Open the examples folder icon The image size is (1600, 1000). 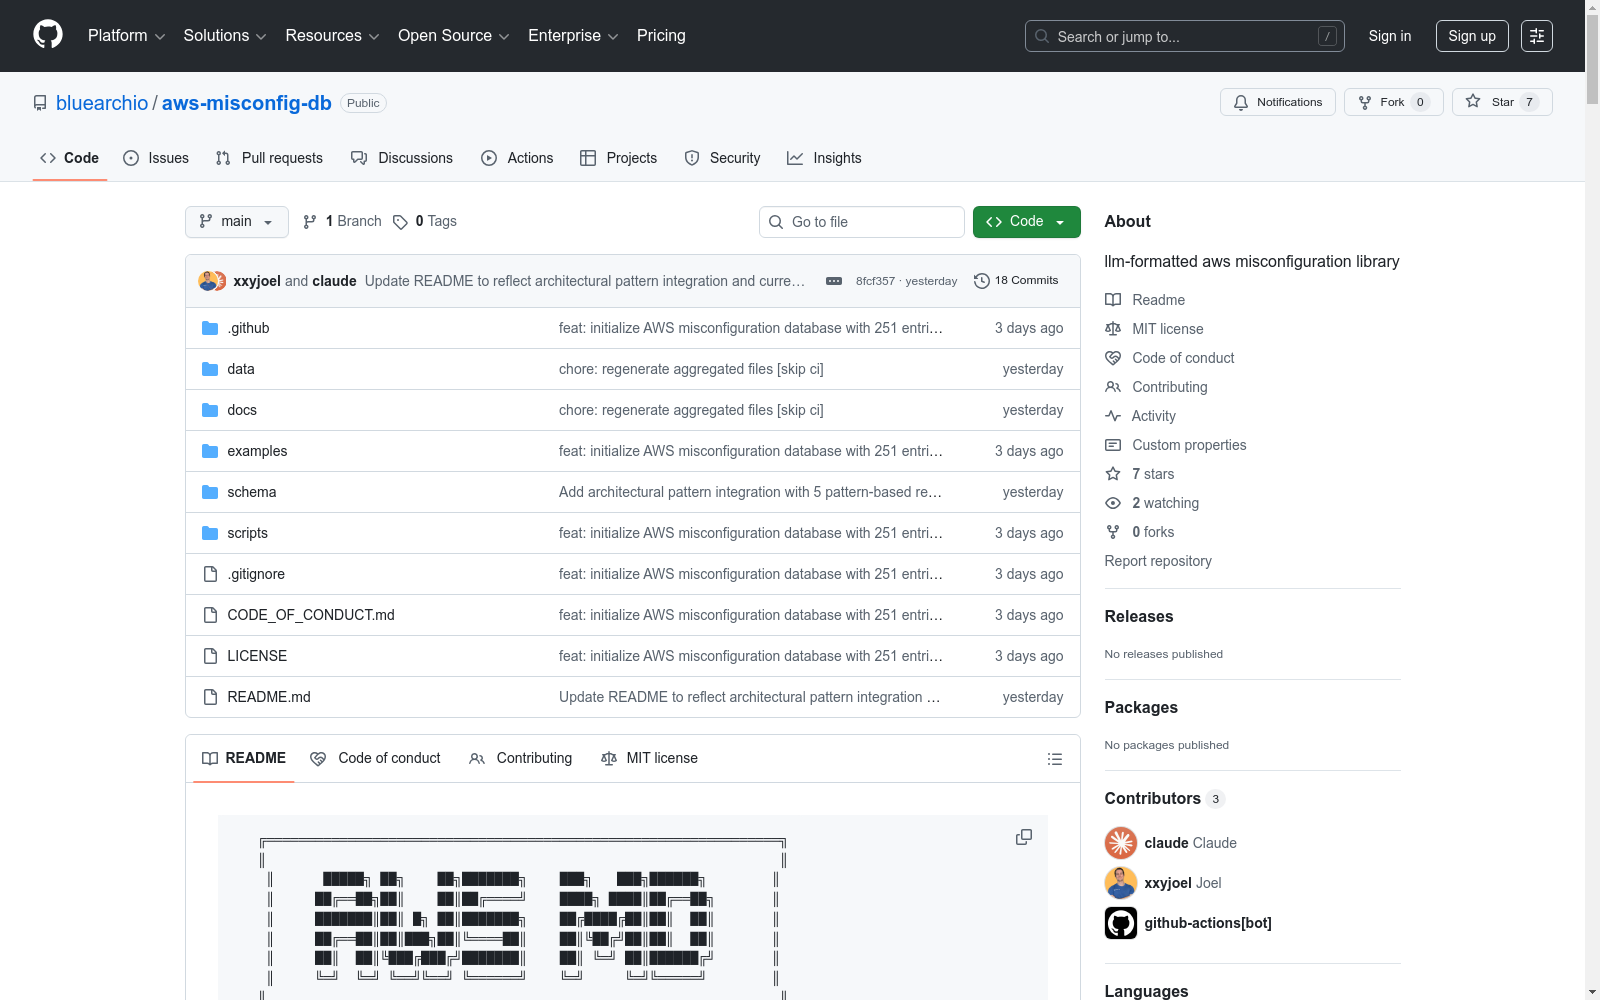coord(210,451)
